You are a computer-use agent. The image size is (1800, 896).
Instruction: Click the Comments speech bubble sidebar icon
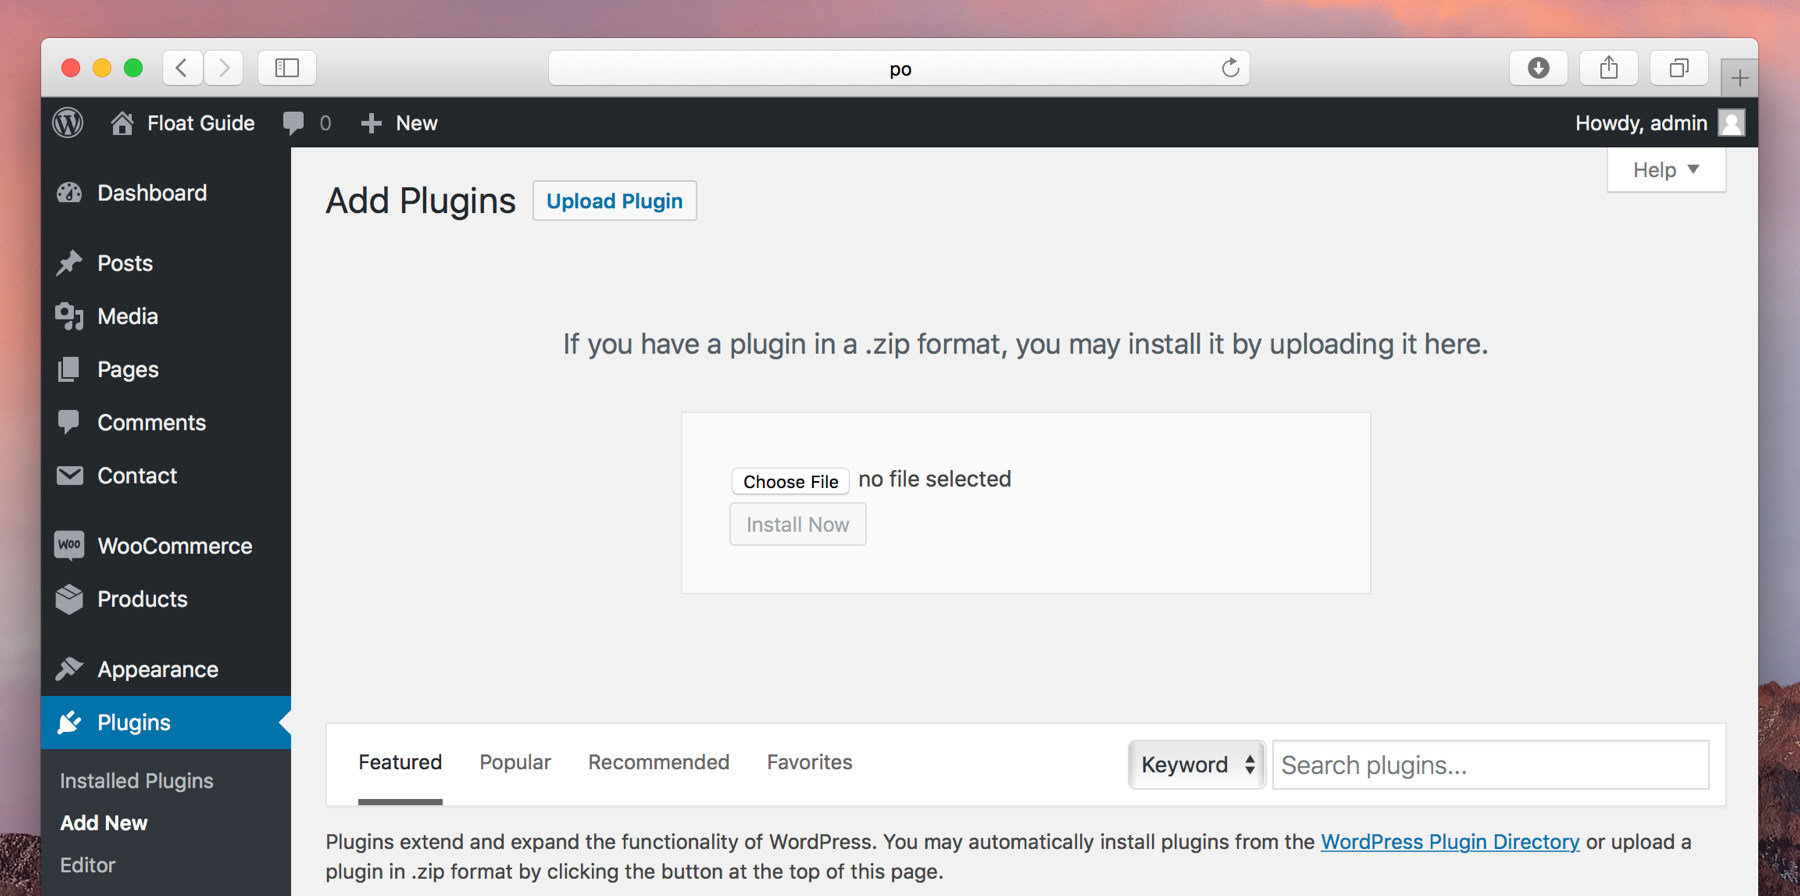pos(69,422)
